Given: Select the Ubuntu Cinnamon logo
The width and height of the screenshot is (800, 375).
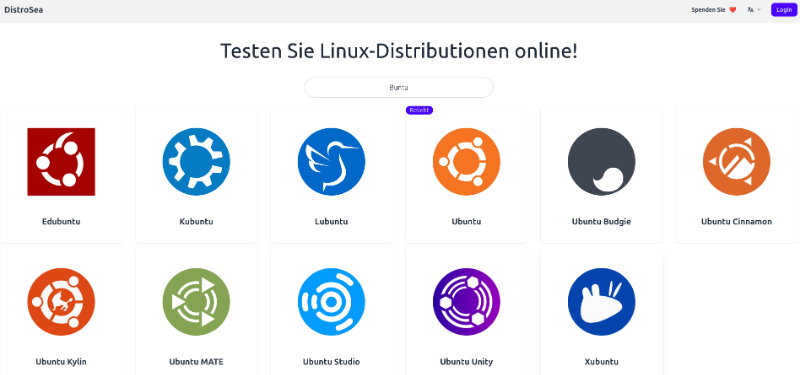Looking at the screenshot, I should click(736, 162).
